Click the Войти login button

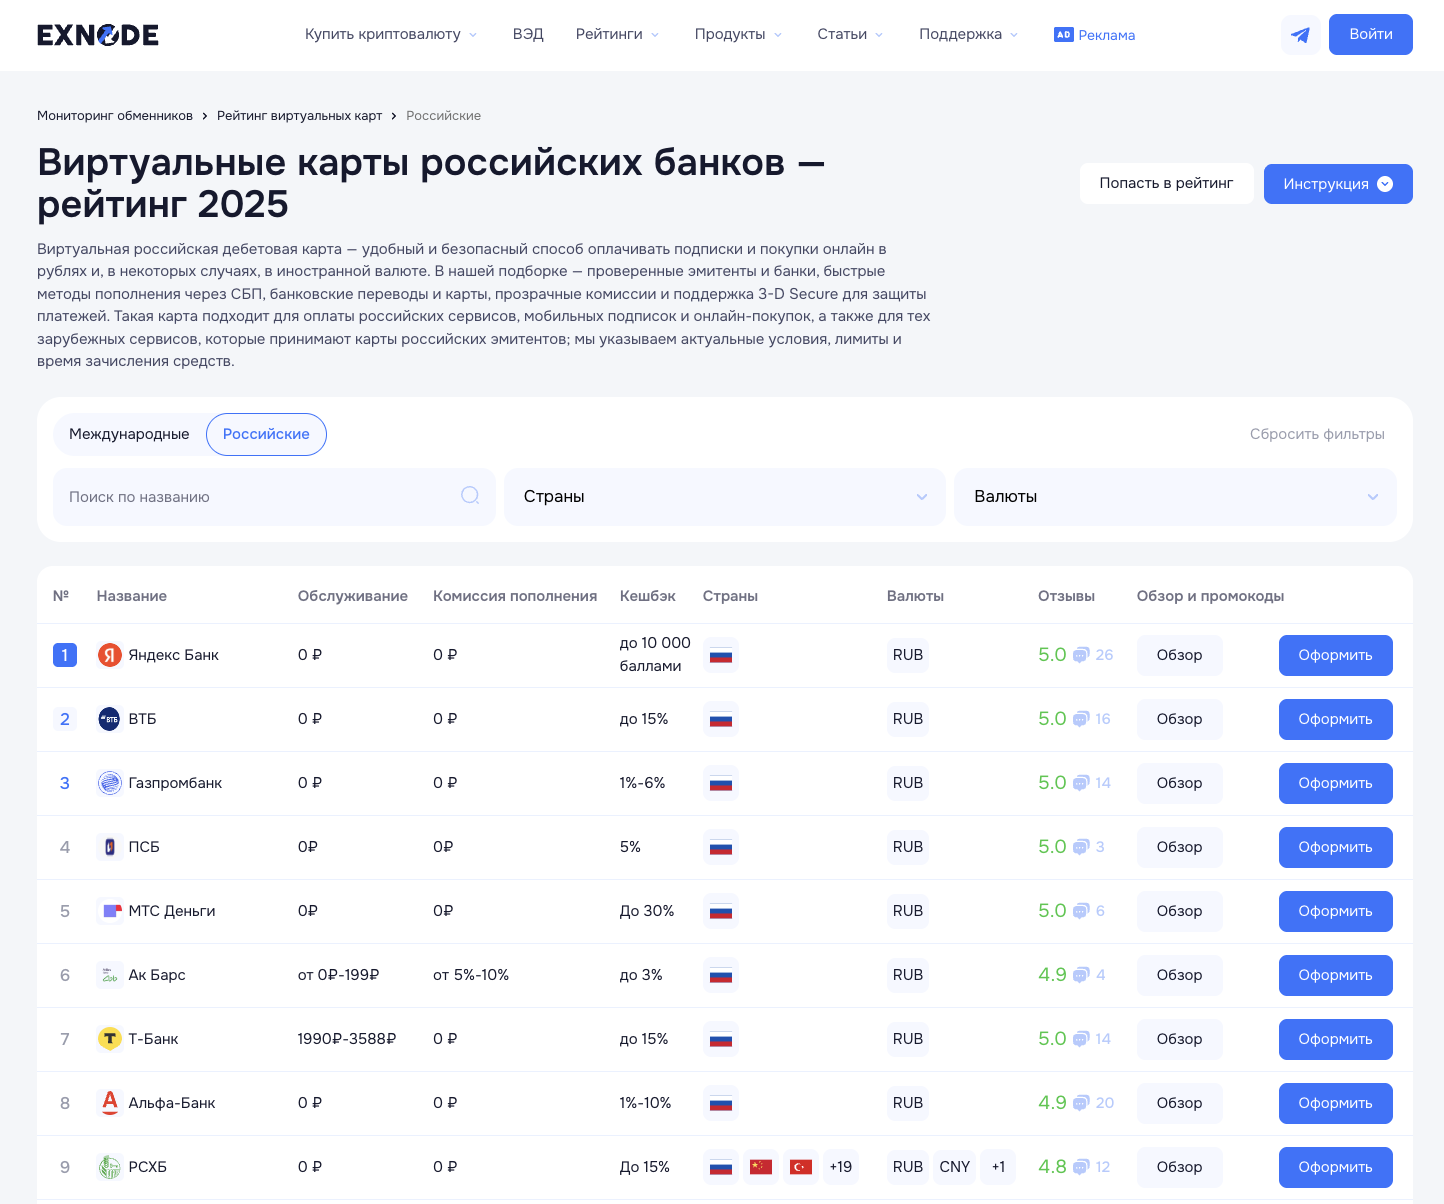[1370, 34]
